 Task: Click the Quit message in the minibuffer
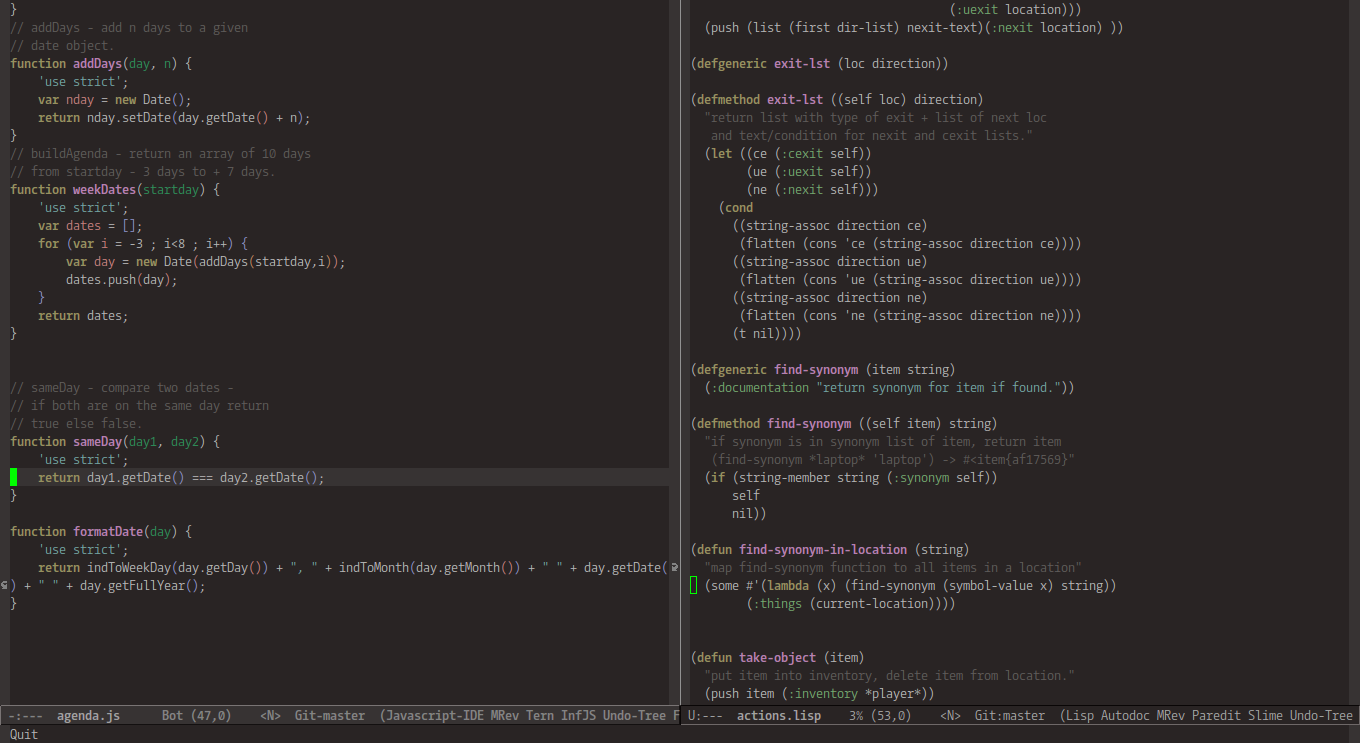point(24,734)
